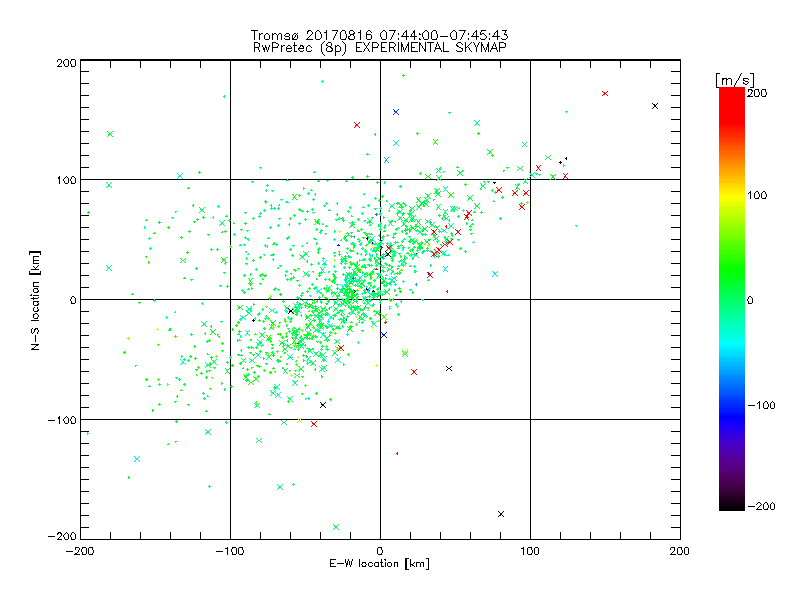Screen dimensions: 800x600
Task: Click the title text 'Tromsø 20170816 07:44:00-07:45:43'
Action: coord(379,35)
